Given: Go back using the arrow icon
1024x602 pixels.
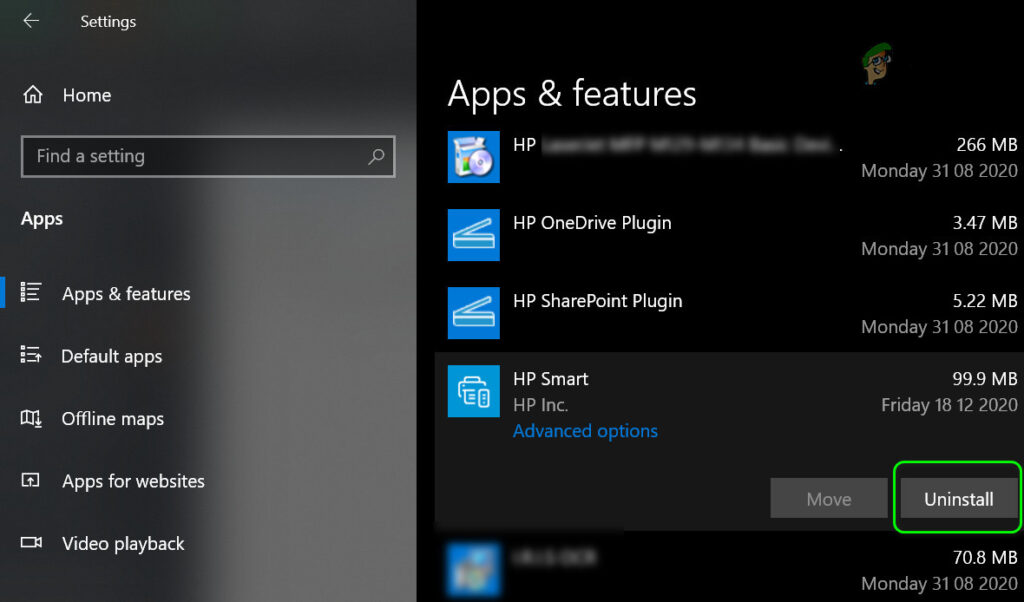Looking at the screenshot, I should click(31, 21).
